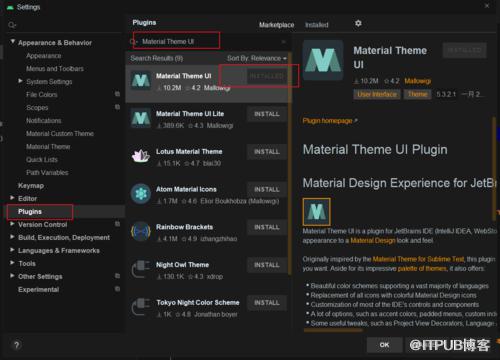Install Rainbow Brackets plugin
The image size is (500, 360).
[267, 227]
